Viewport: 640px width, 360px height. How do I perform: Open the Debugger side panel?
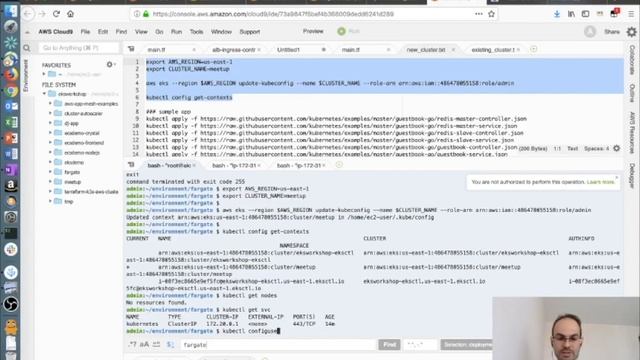coord(632,176)
